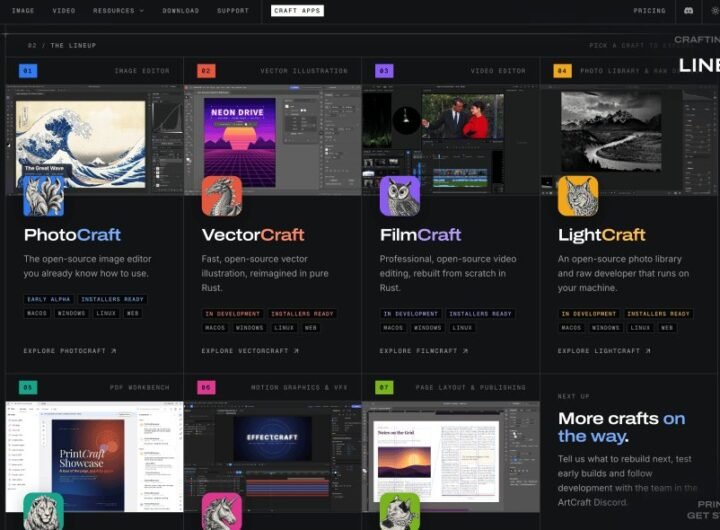Click the Image Editor category label
The image size is (720, 530).
[142, 71]
